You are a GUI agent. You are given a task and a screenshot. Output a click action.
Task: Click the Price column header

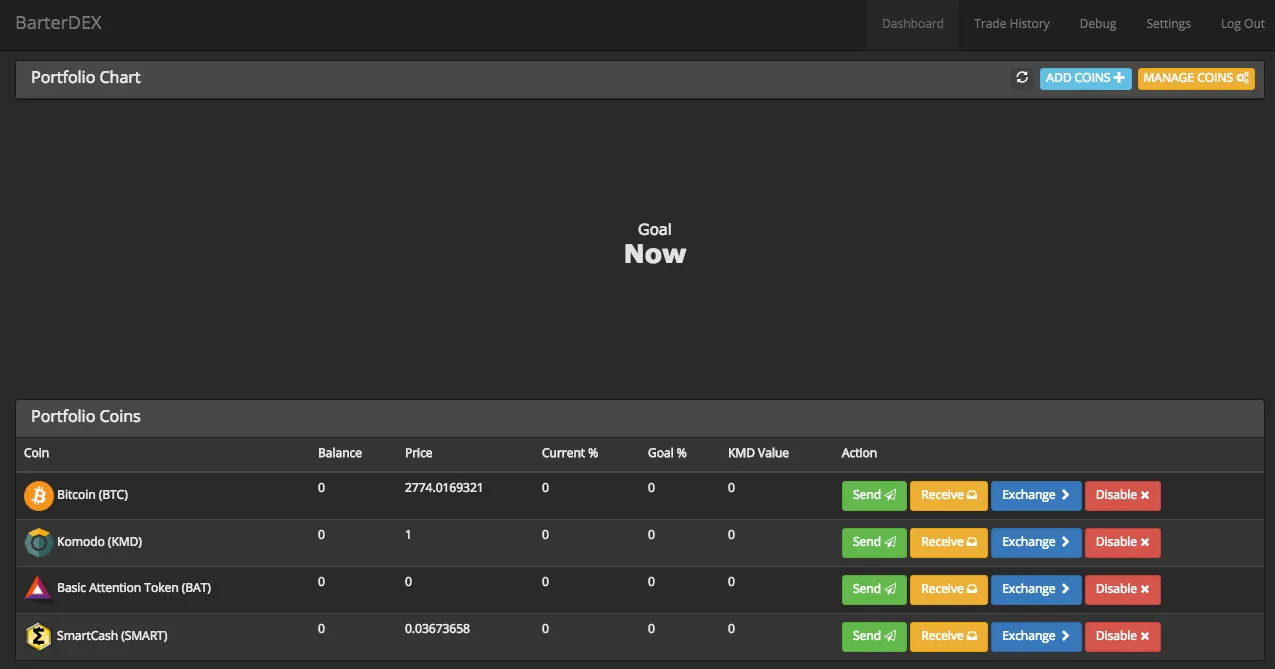pyautogui.click(x=419, y=453)
